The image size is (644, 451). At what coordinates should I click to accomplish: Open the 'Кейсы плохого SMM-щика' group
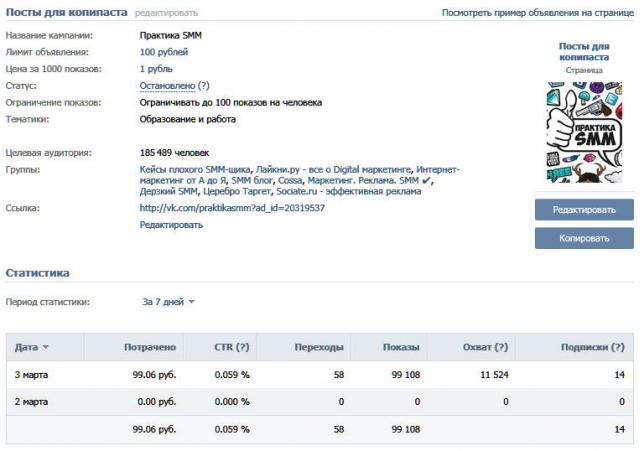point(195,170)
